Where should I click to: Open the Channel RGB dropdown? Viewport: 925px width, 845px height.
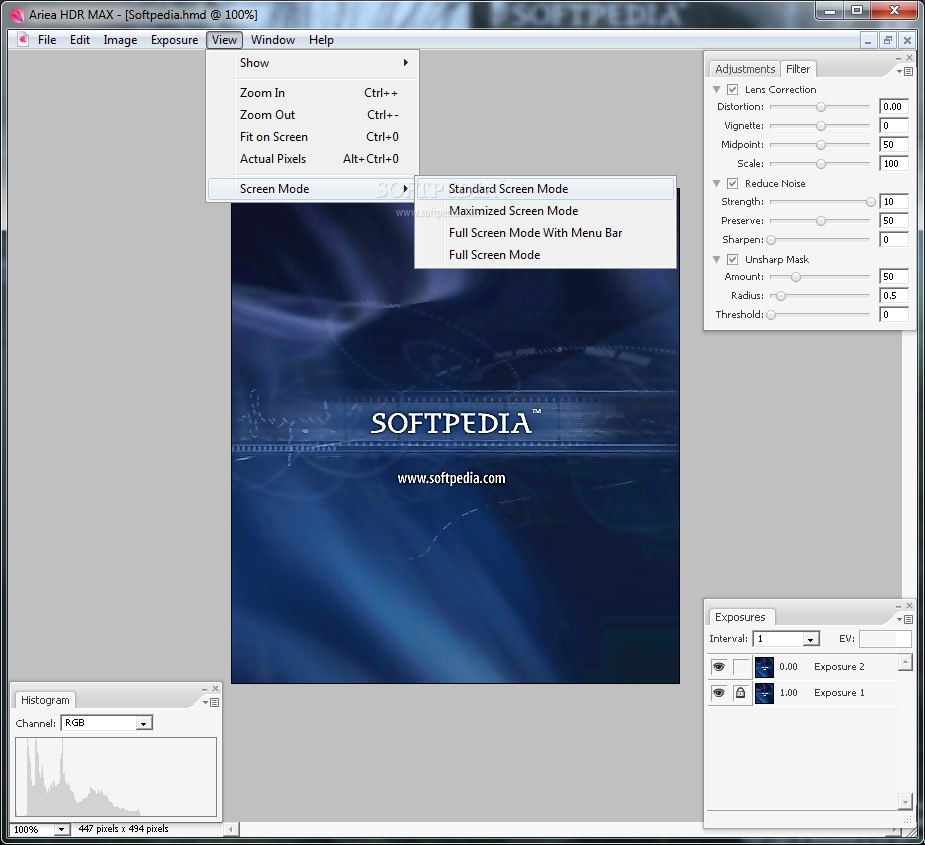143,723
